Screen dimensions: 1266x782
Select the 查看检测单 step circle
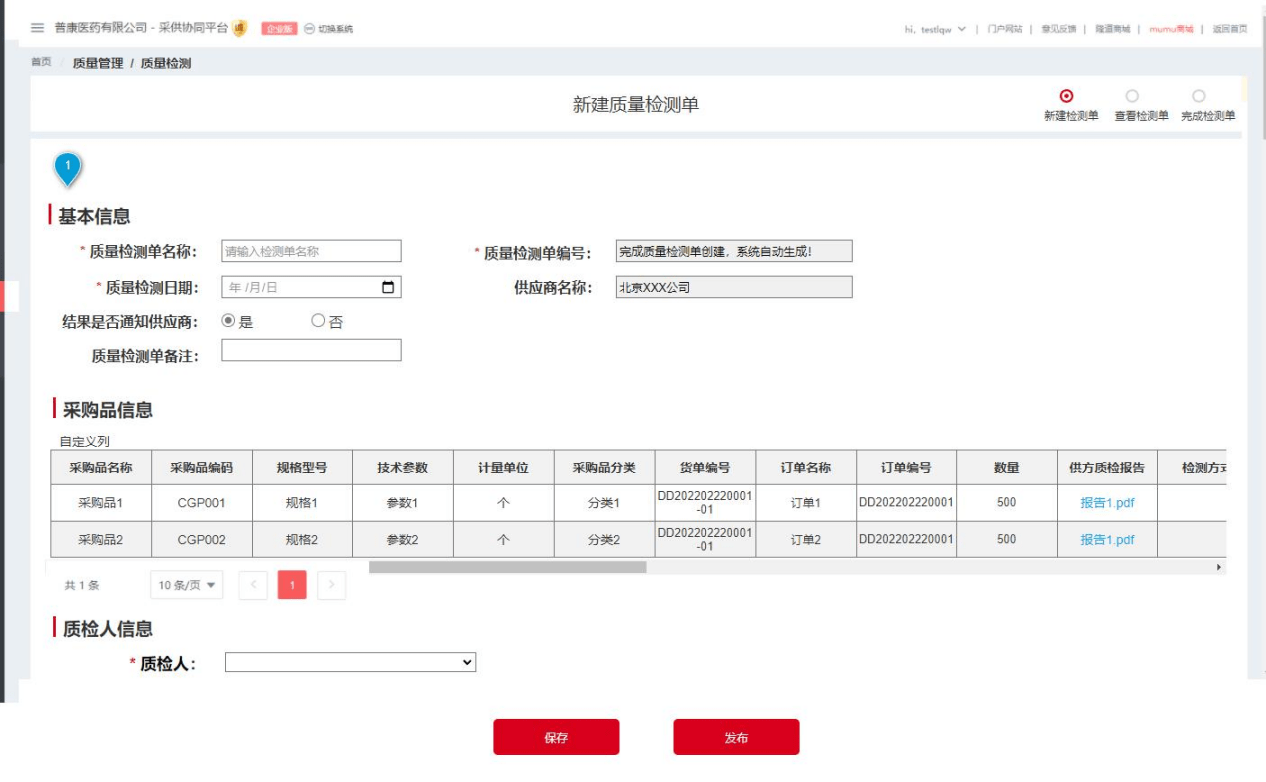click(x=1132, y=97)
